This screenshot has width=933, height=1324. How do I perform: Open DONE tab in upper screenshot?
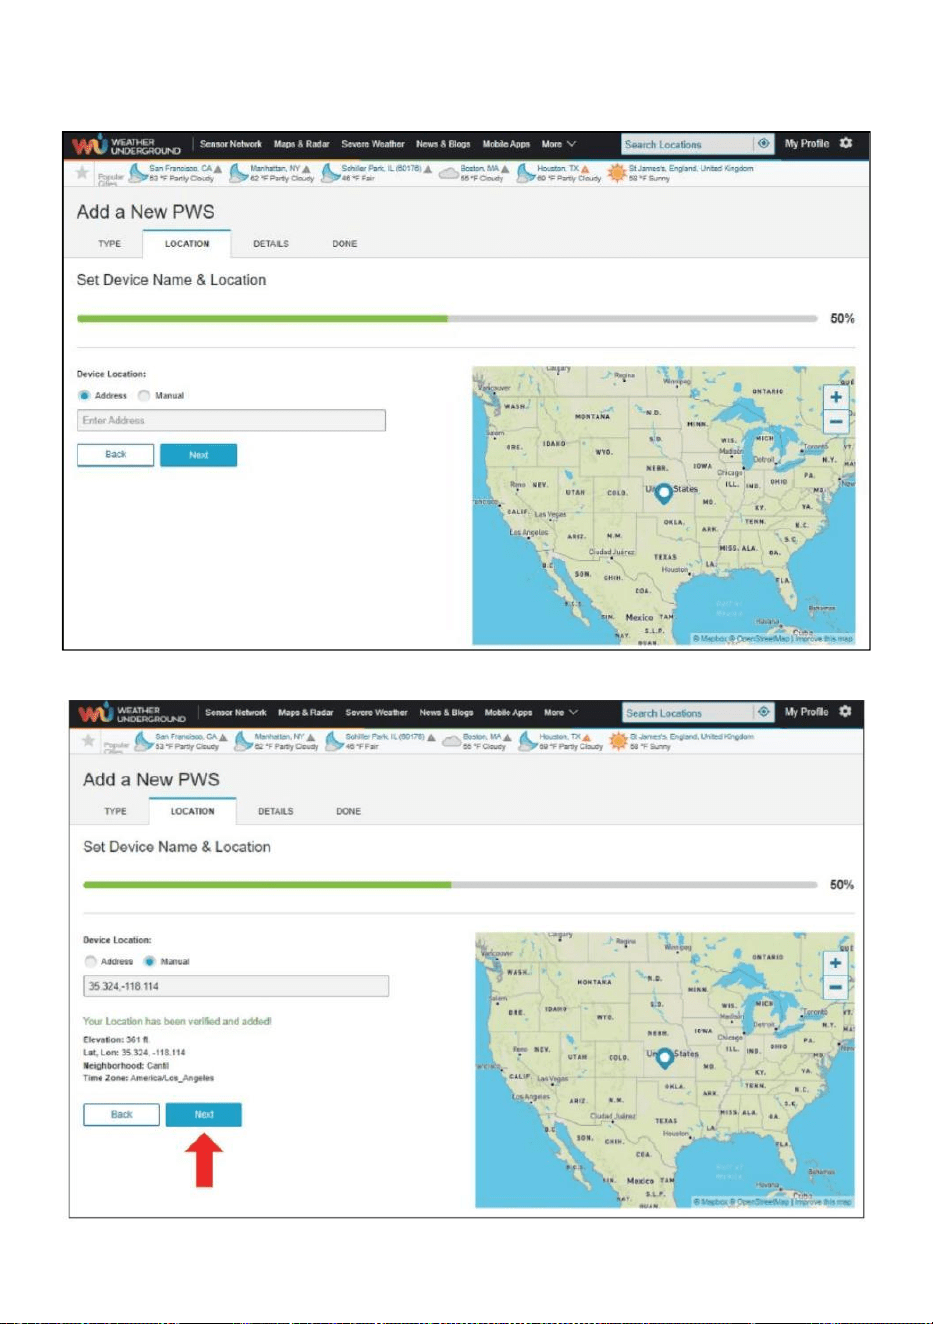pos(345,244)
